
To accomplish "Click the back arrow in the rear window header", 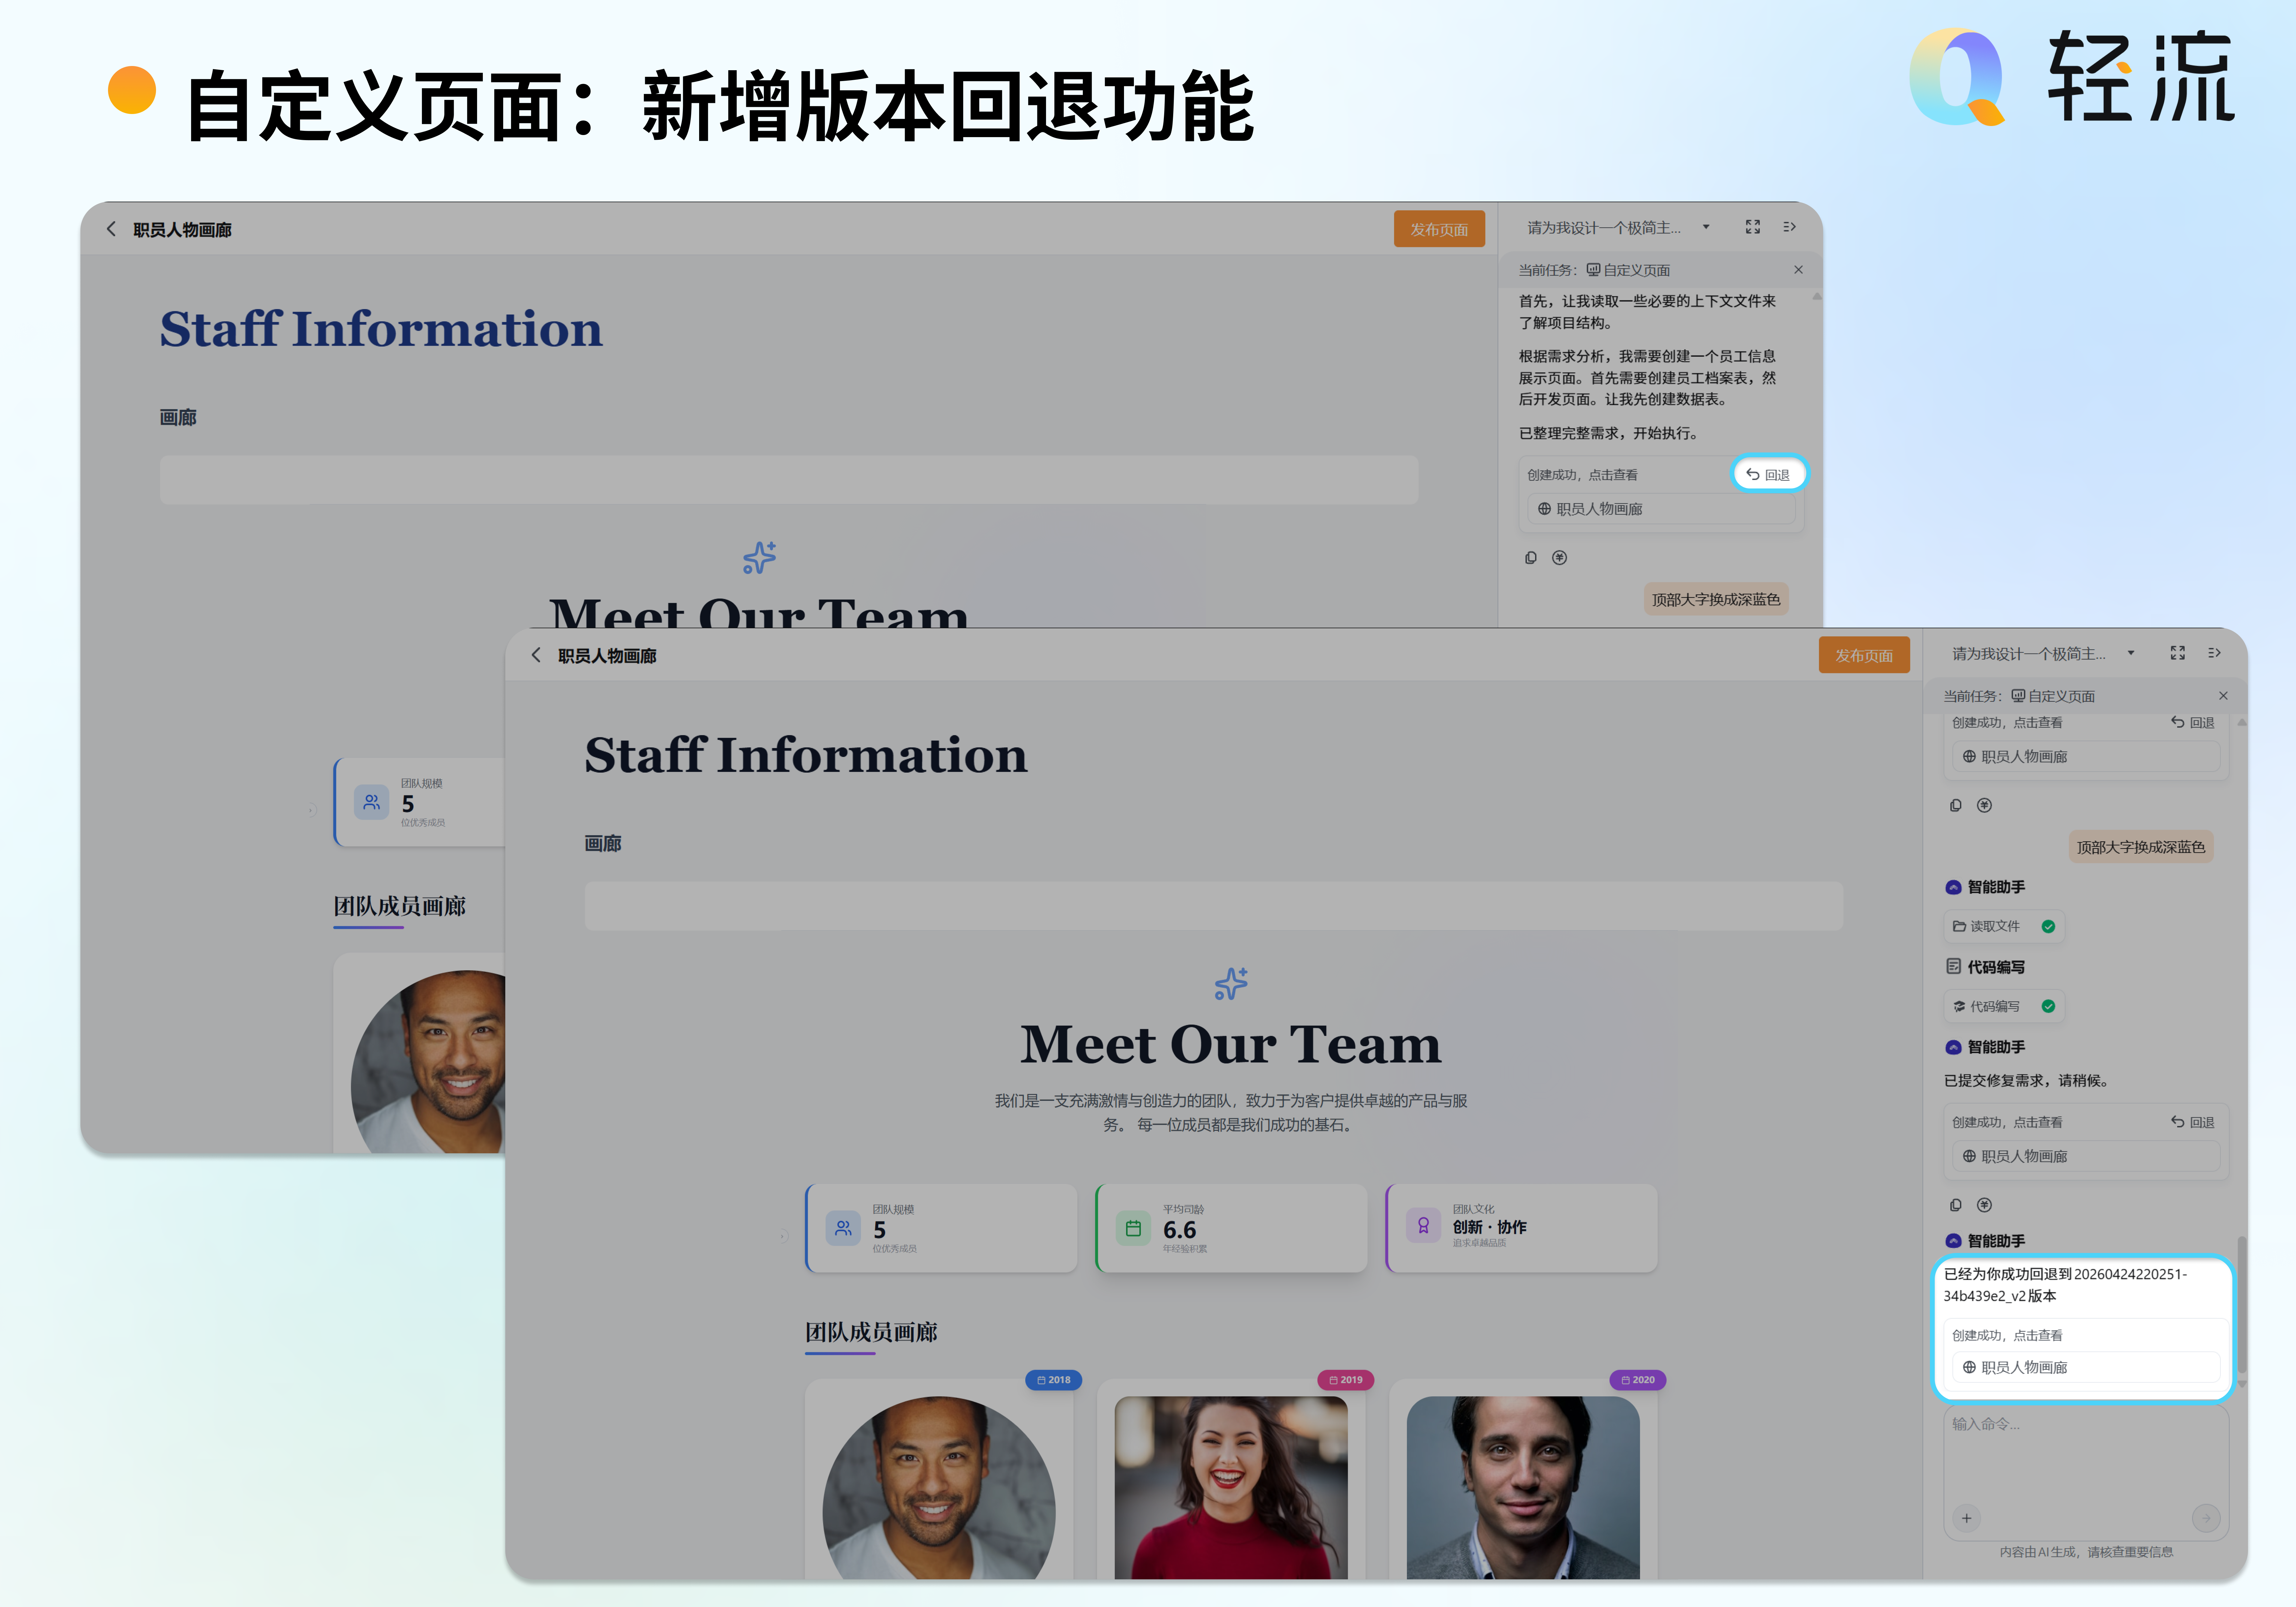I will [111, 229].
